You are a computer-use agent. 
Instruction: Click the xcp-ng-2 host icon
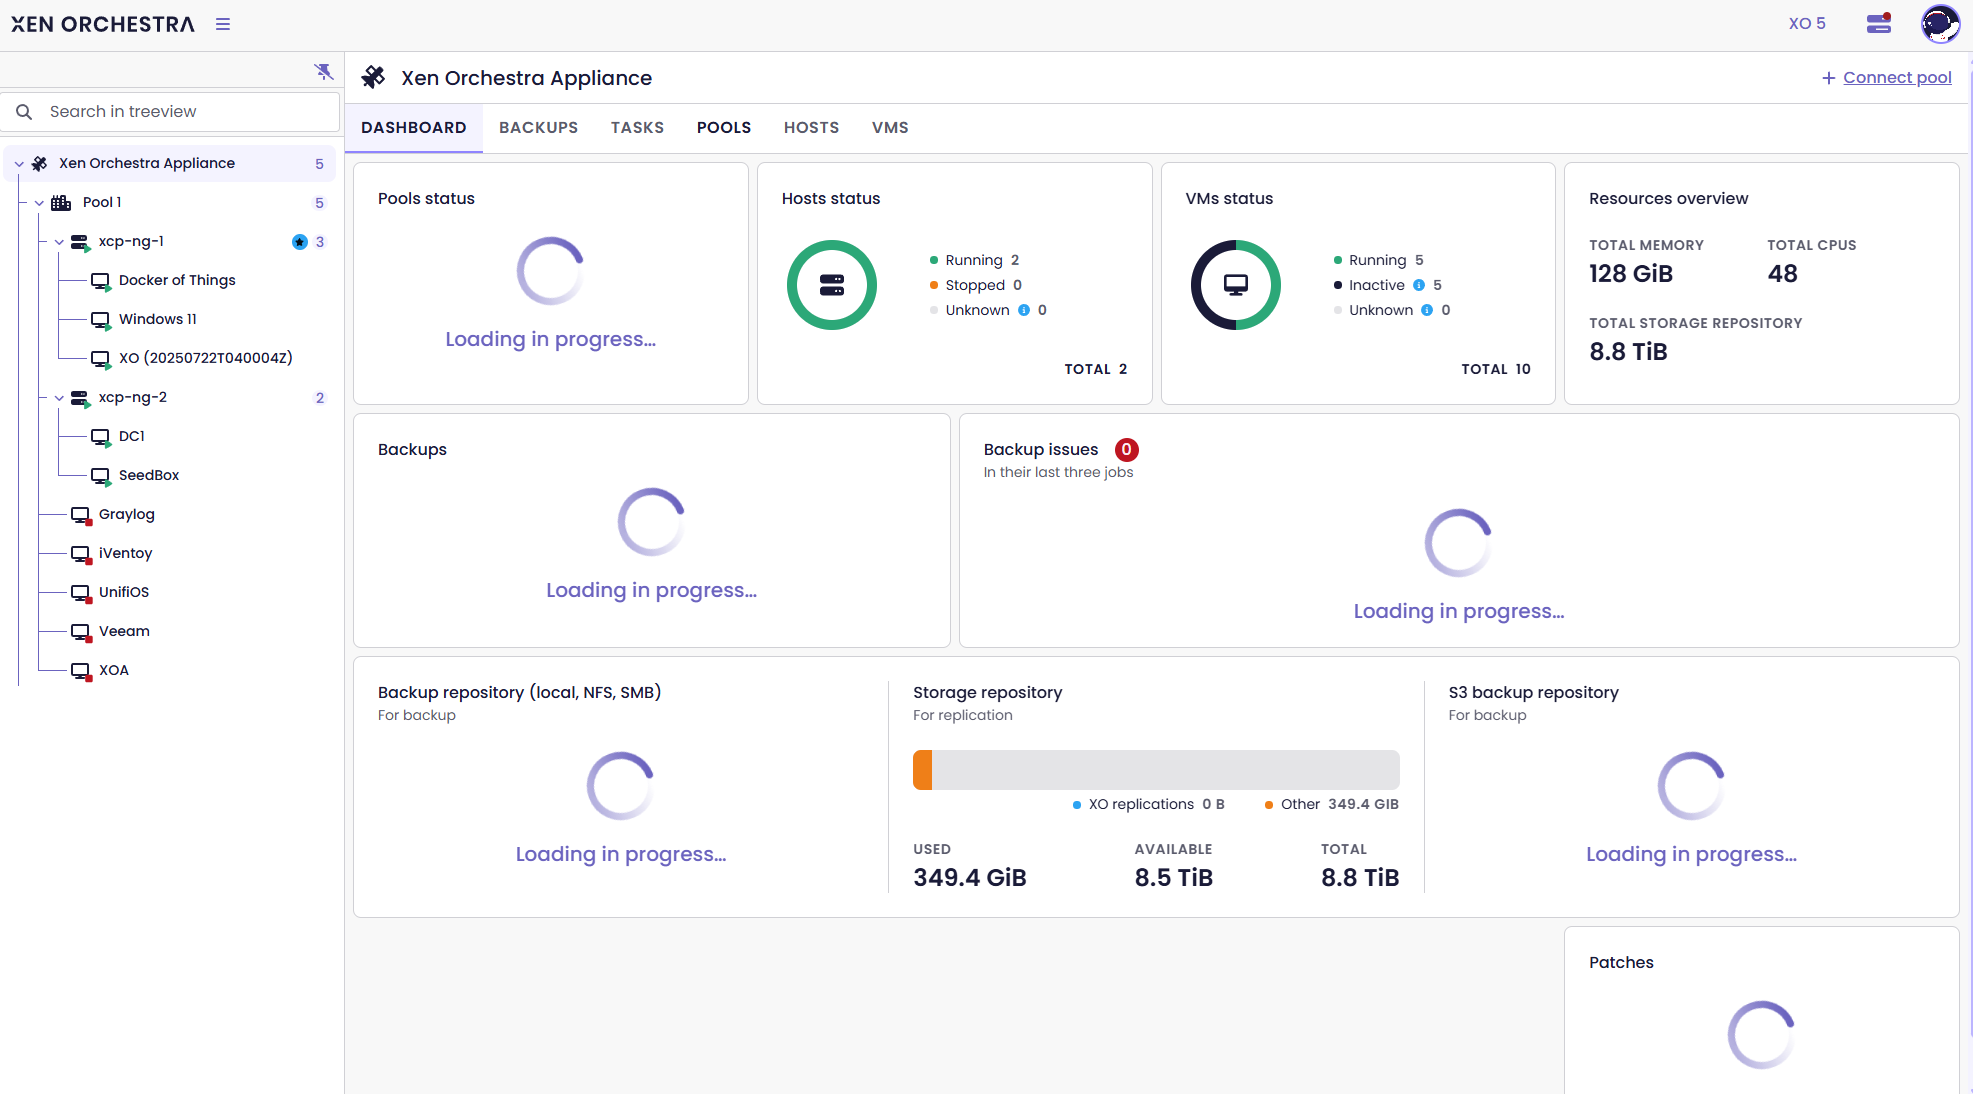click(x=80, y=398)
